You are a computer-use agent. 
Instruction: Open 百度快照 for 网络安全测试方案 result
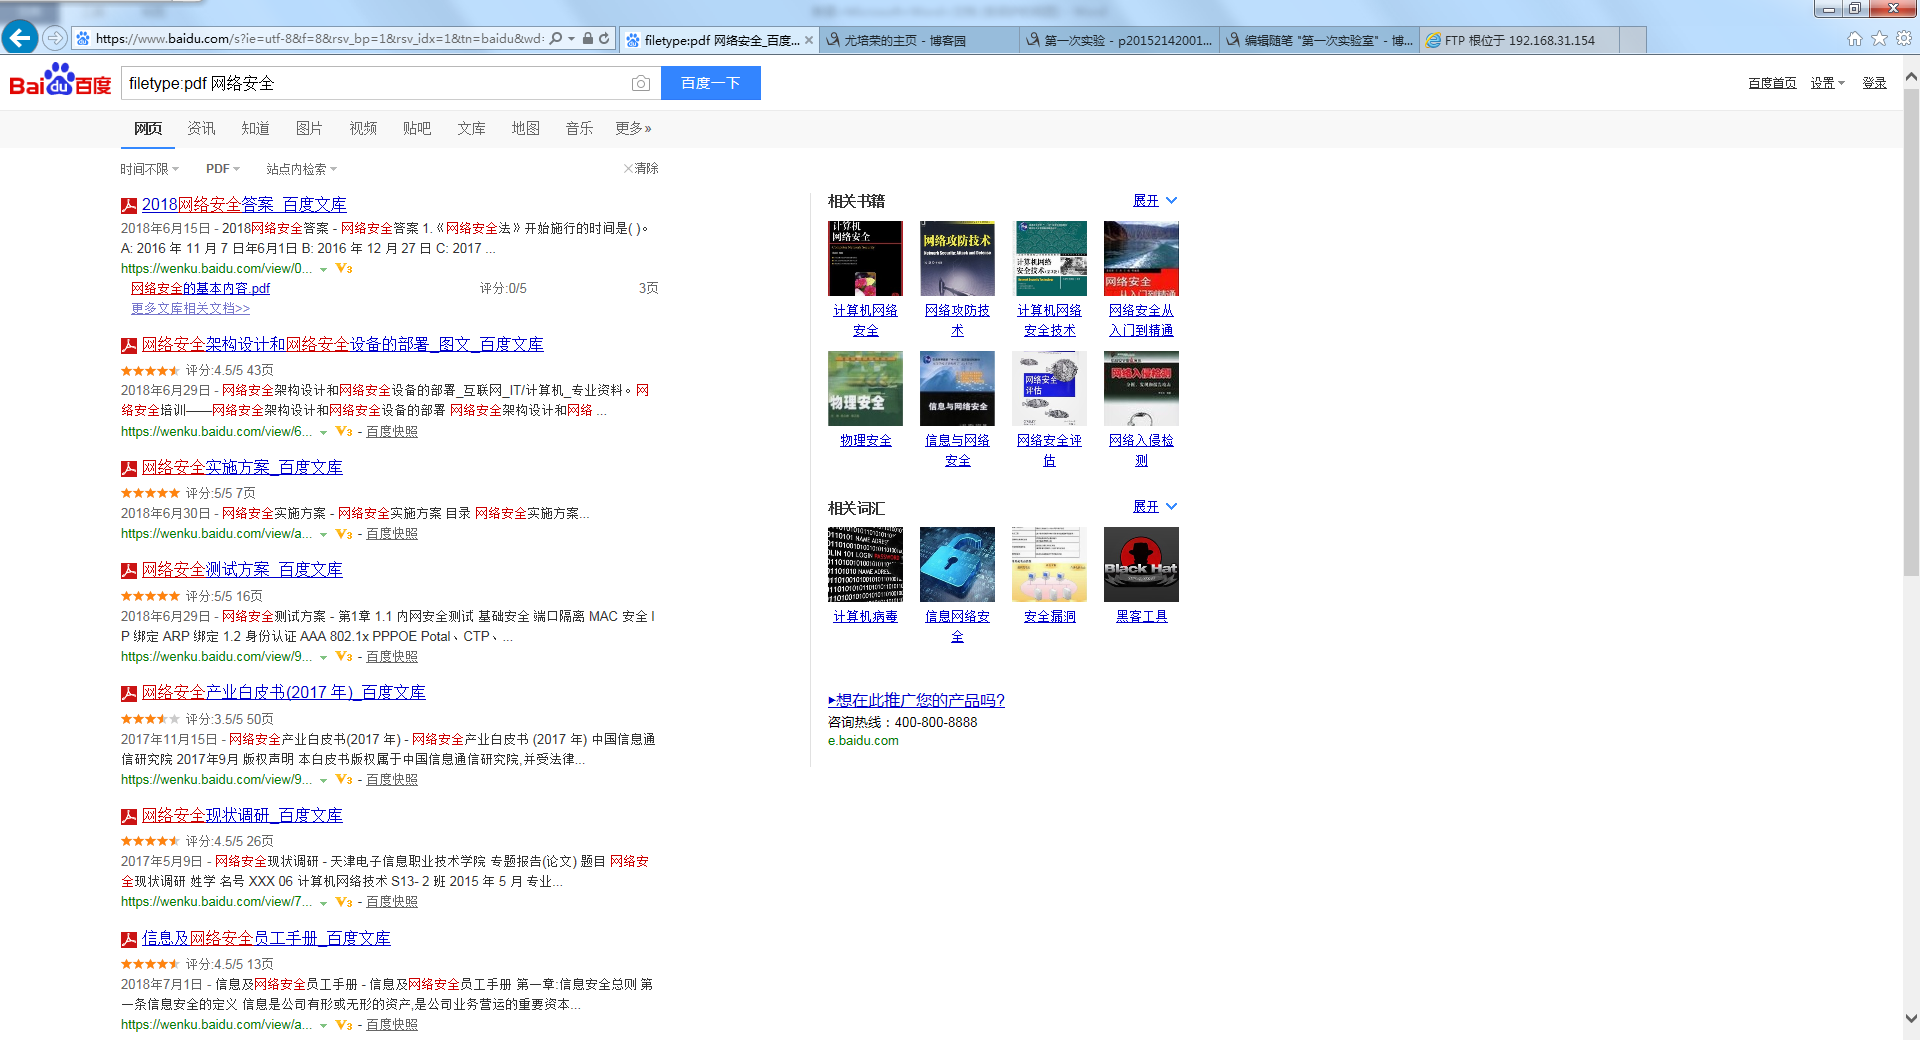coord(392,657)
